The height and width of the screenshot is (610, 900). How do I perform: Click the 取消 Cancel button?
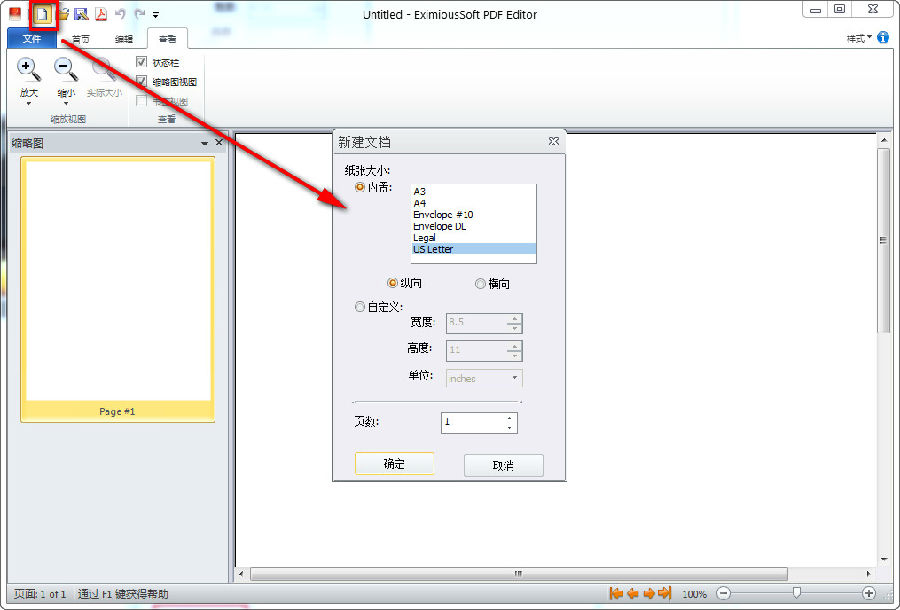pos(503,465)
